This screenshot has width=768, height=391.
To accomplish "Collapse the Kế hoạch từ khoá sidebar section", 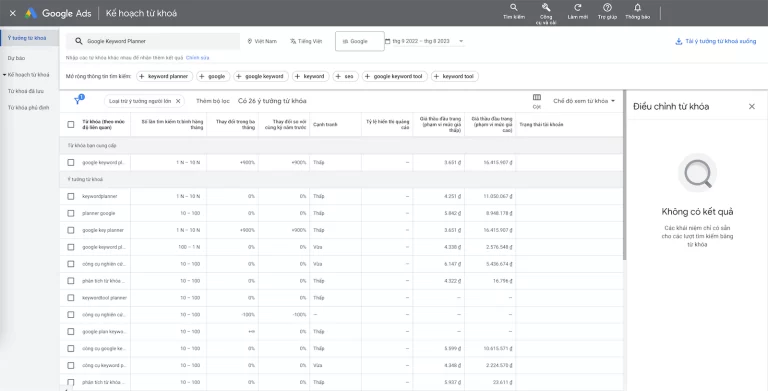I will pyautogui.click(x=4, y=75).
